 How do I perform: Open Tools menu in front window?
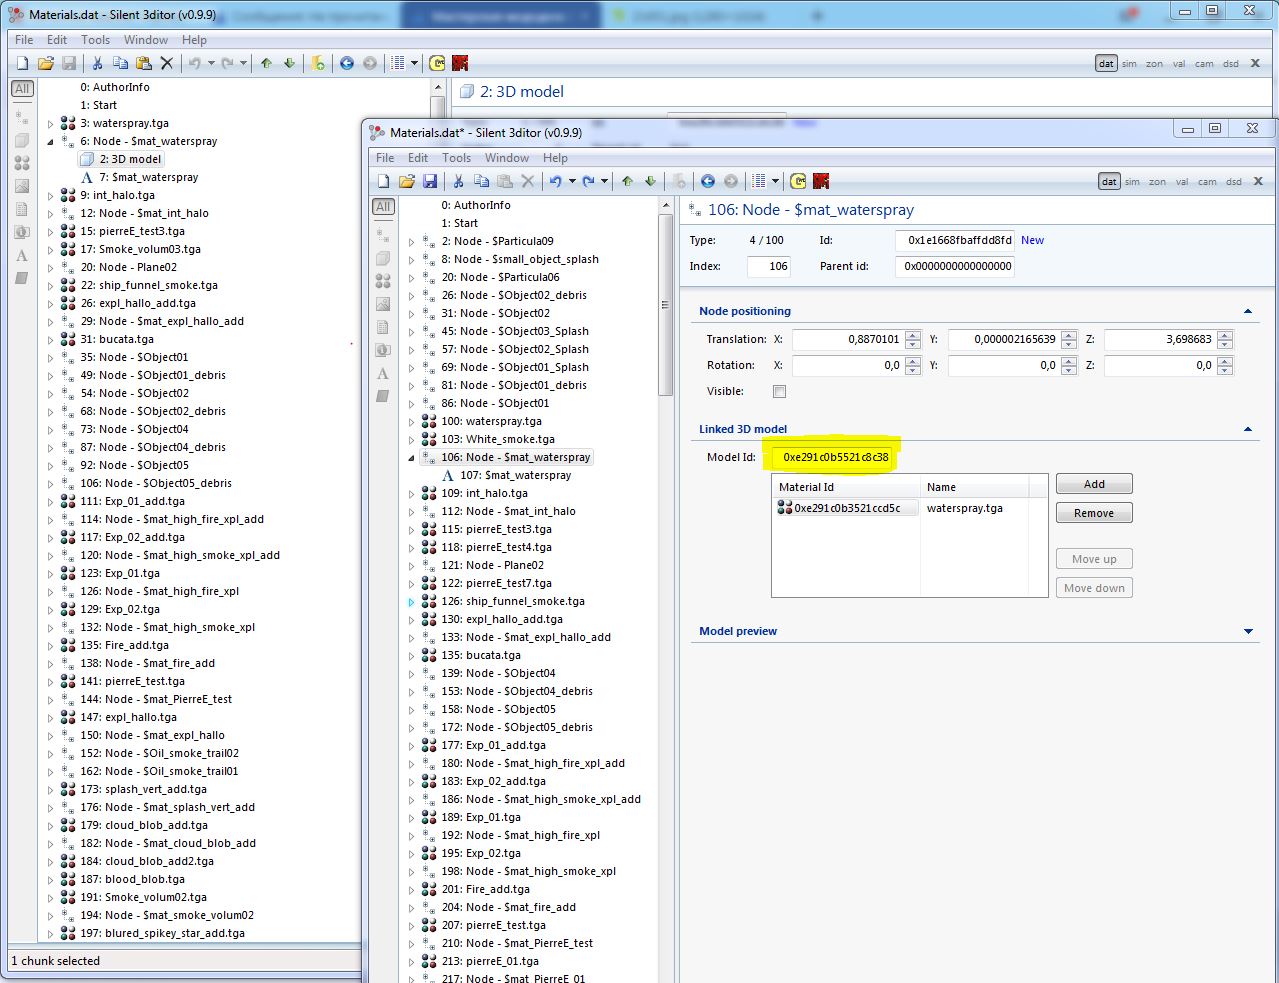457,158
